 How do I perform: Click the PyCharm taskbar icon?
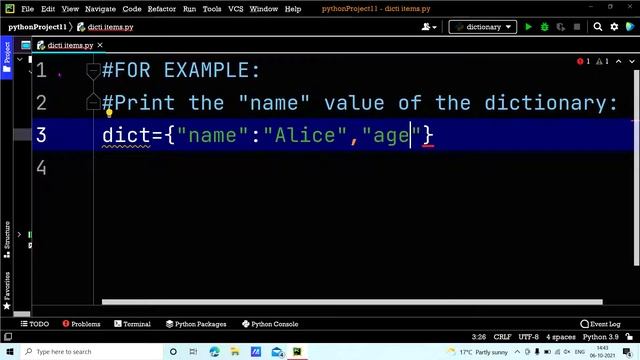[x=297, y=351]
